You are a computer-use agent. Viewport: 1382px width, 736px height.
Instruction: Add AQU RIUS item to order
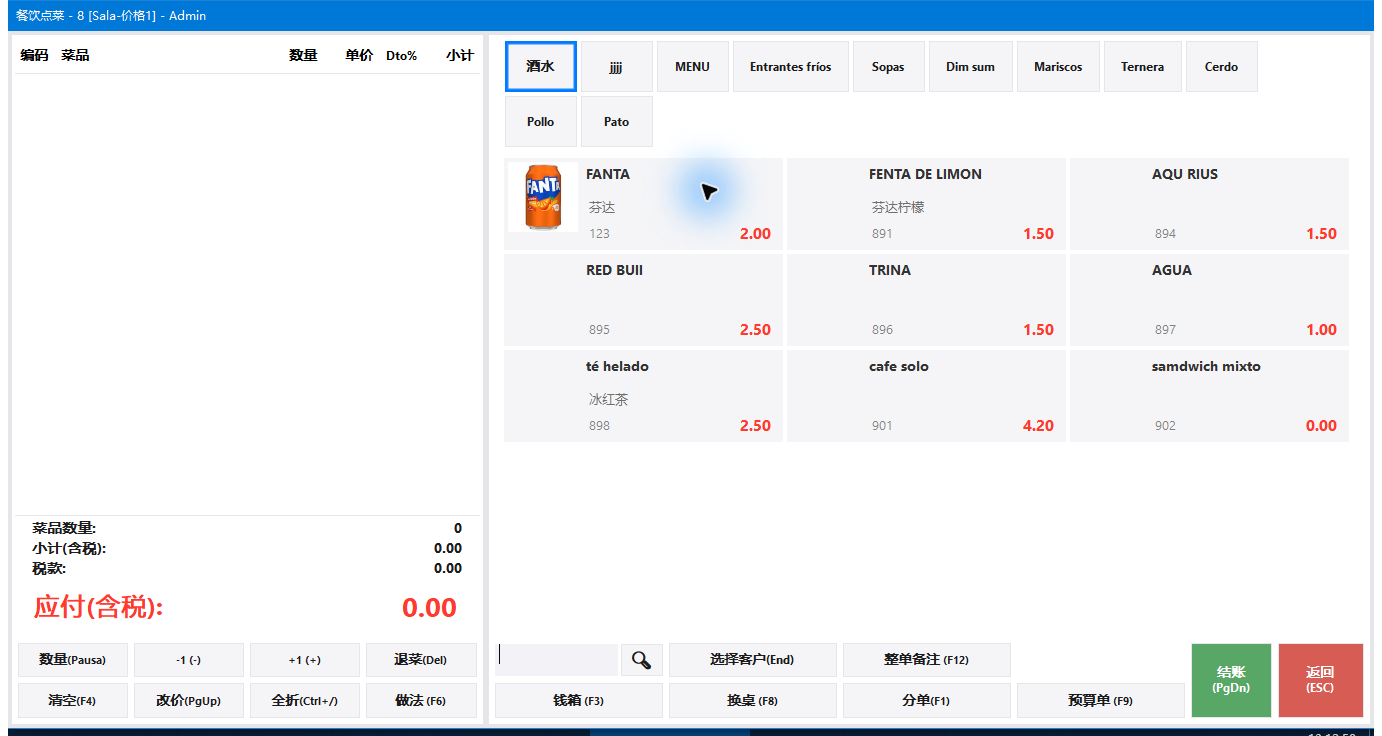(1209, 204)
